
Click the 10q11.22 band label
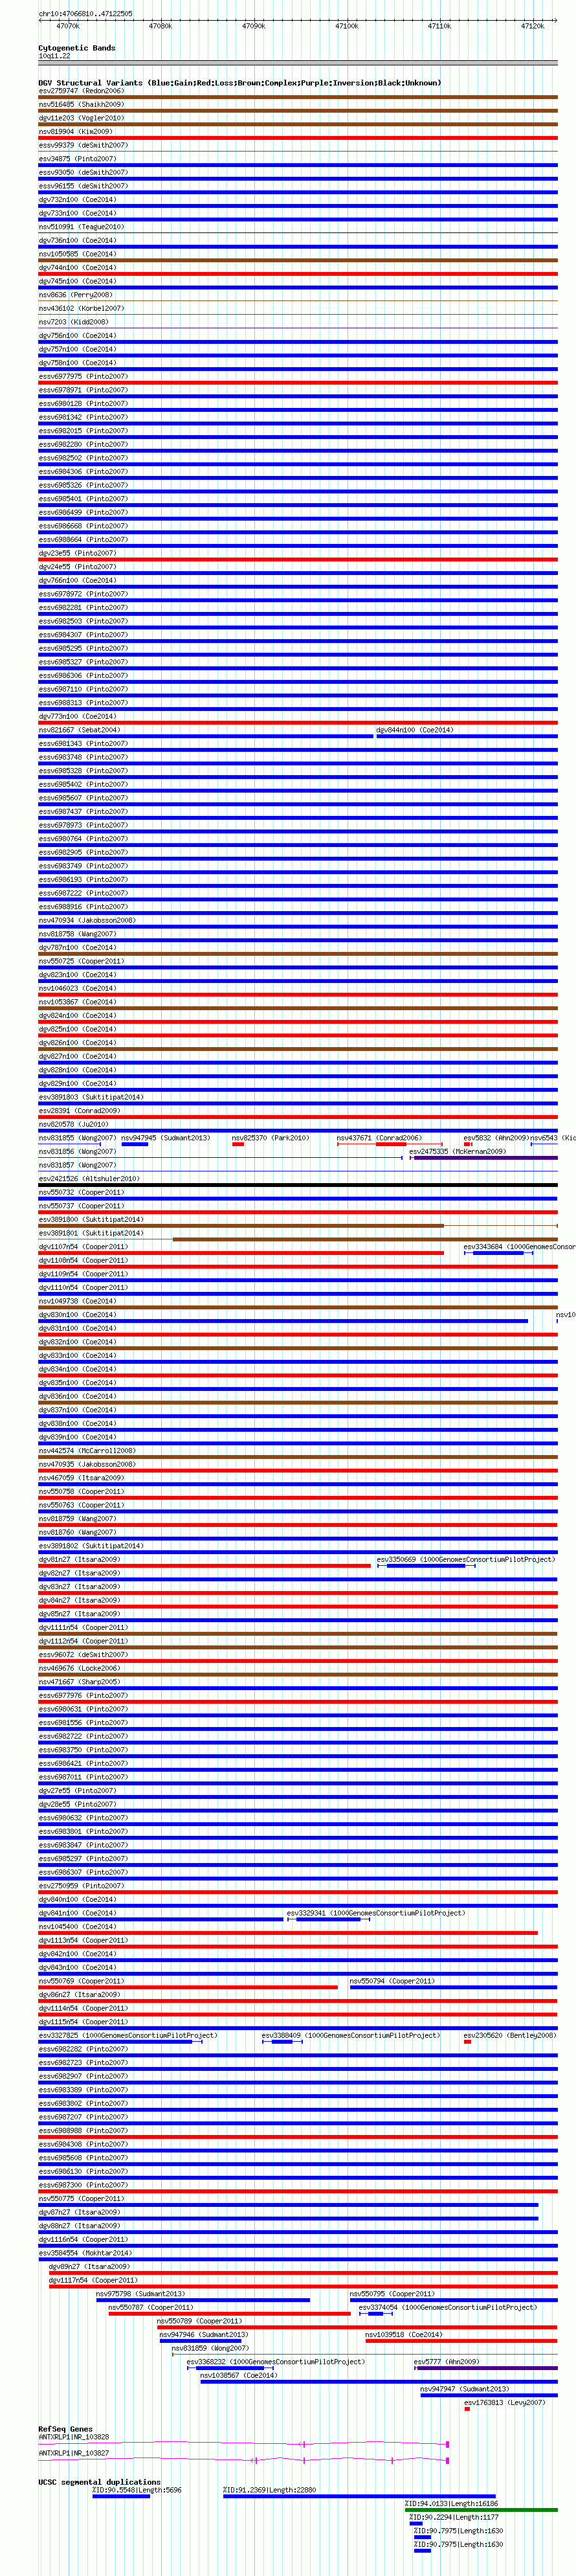[55, 56]
